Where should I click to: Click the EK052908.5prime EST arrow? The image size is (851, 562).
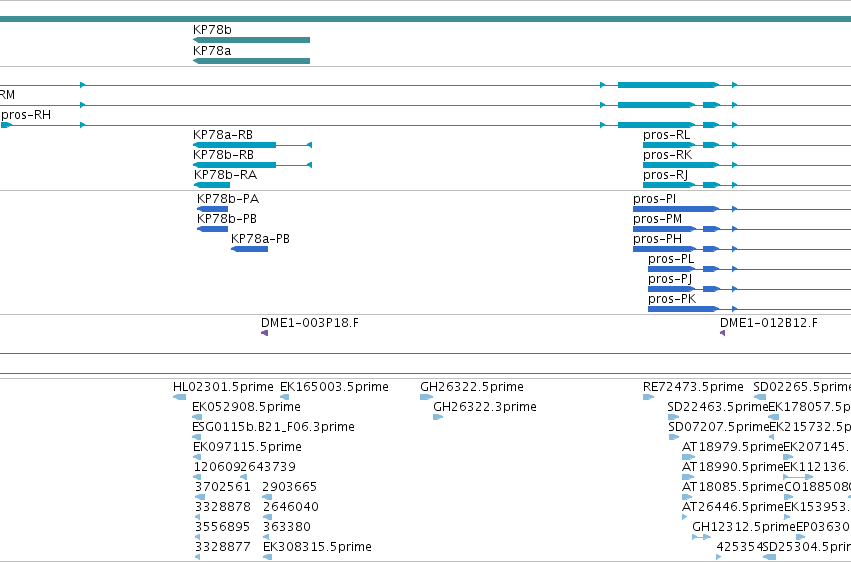click(x=197, y=417)
